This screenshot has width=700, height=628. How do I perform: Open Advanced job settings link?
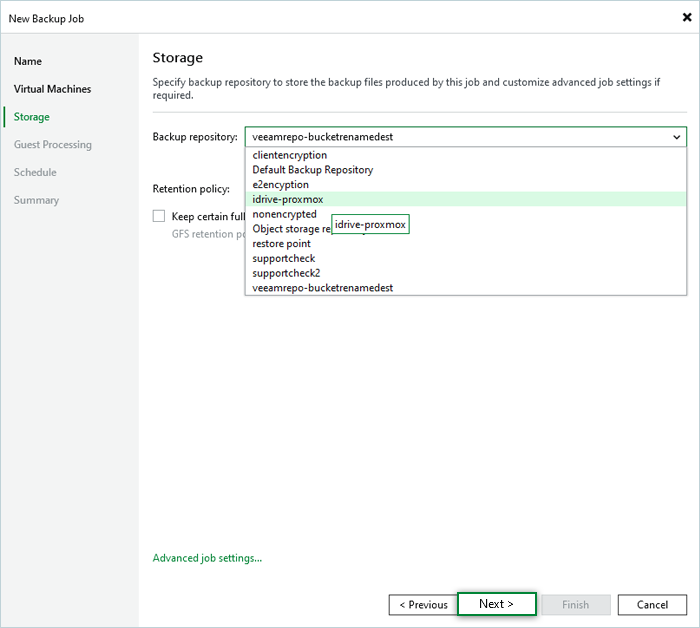(207, 558)
